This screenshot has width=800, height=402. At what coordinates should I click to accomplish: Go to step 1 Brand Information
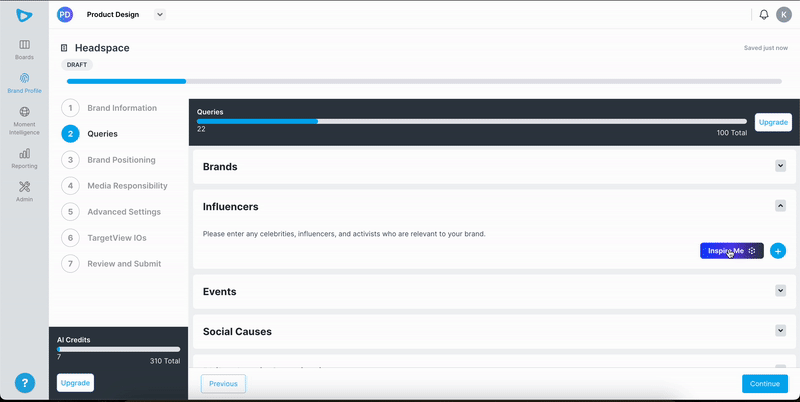pos(109,108)
